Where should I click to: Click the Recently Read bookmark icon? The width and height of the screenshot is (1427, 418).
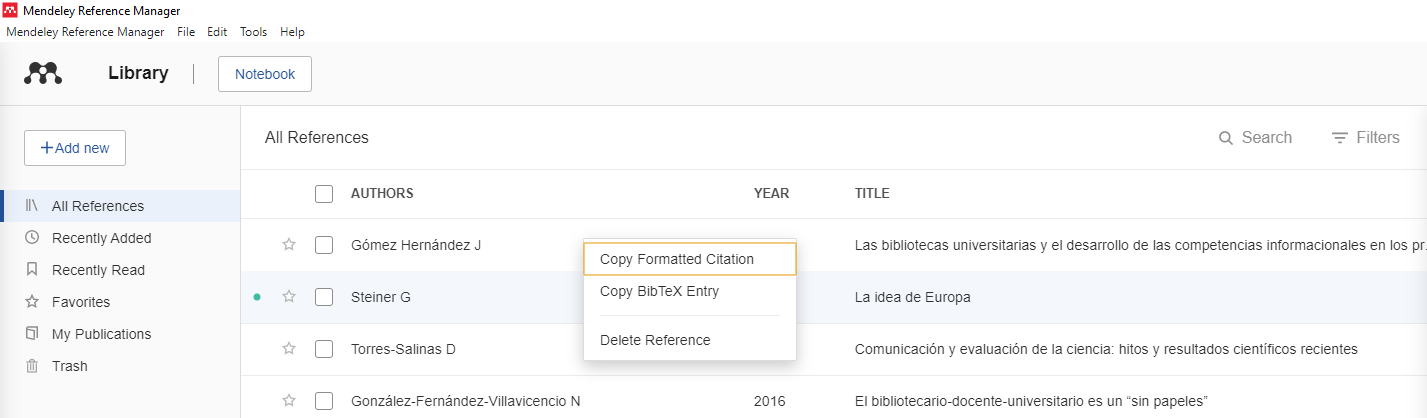click(x=32, y=270)
